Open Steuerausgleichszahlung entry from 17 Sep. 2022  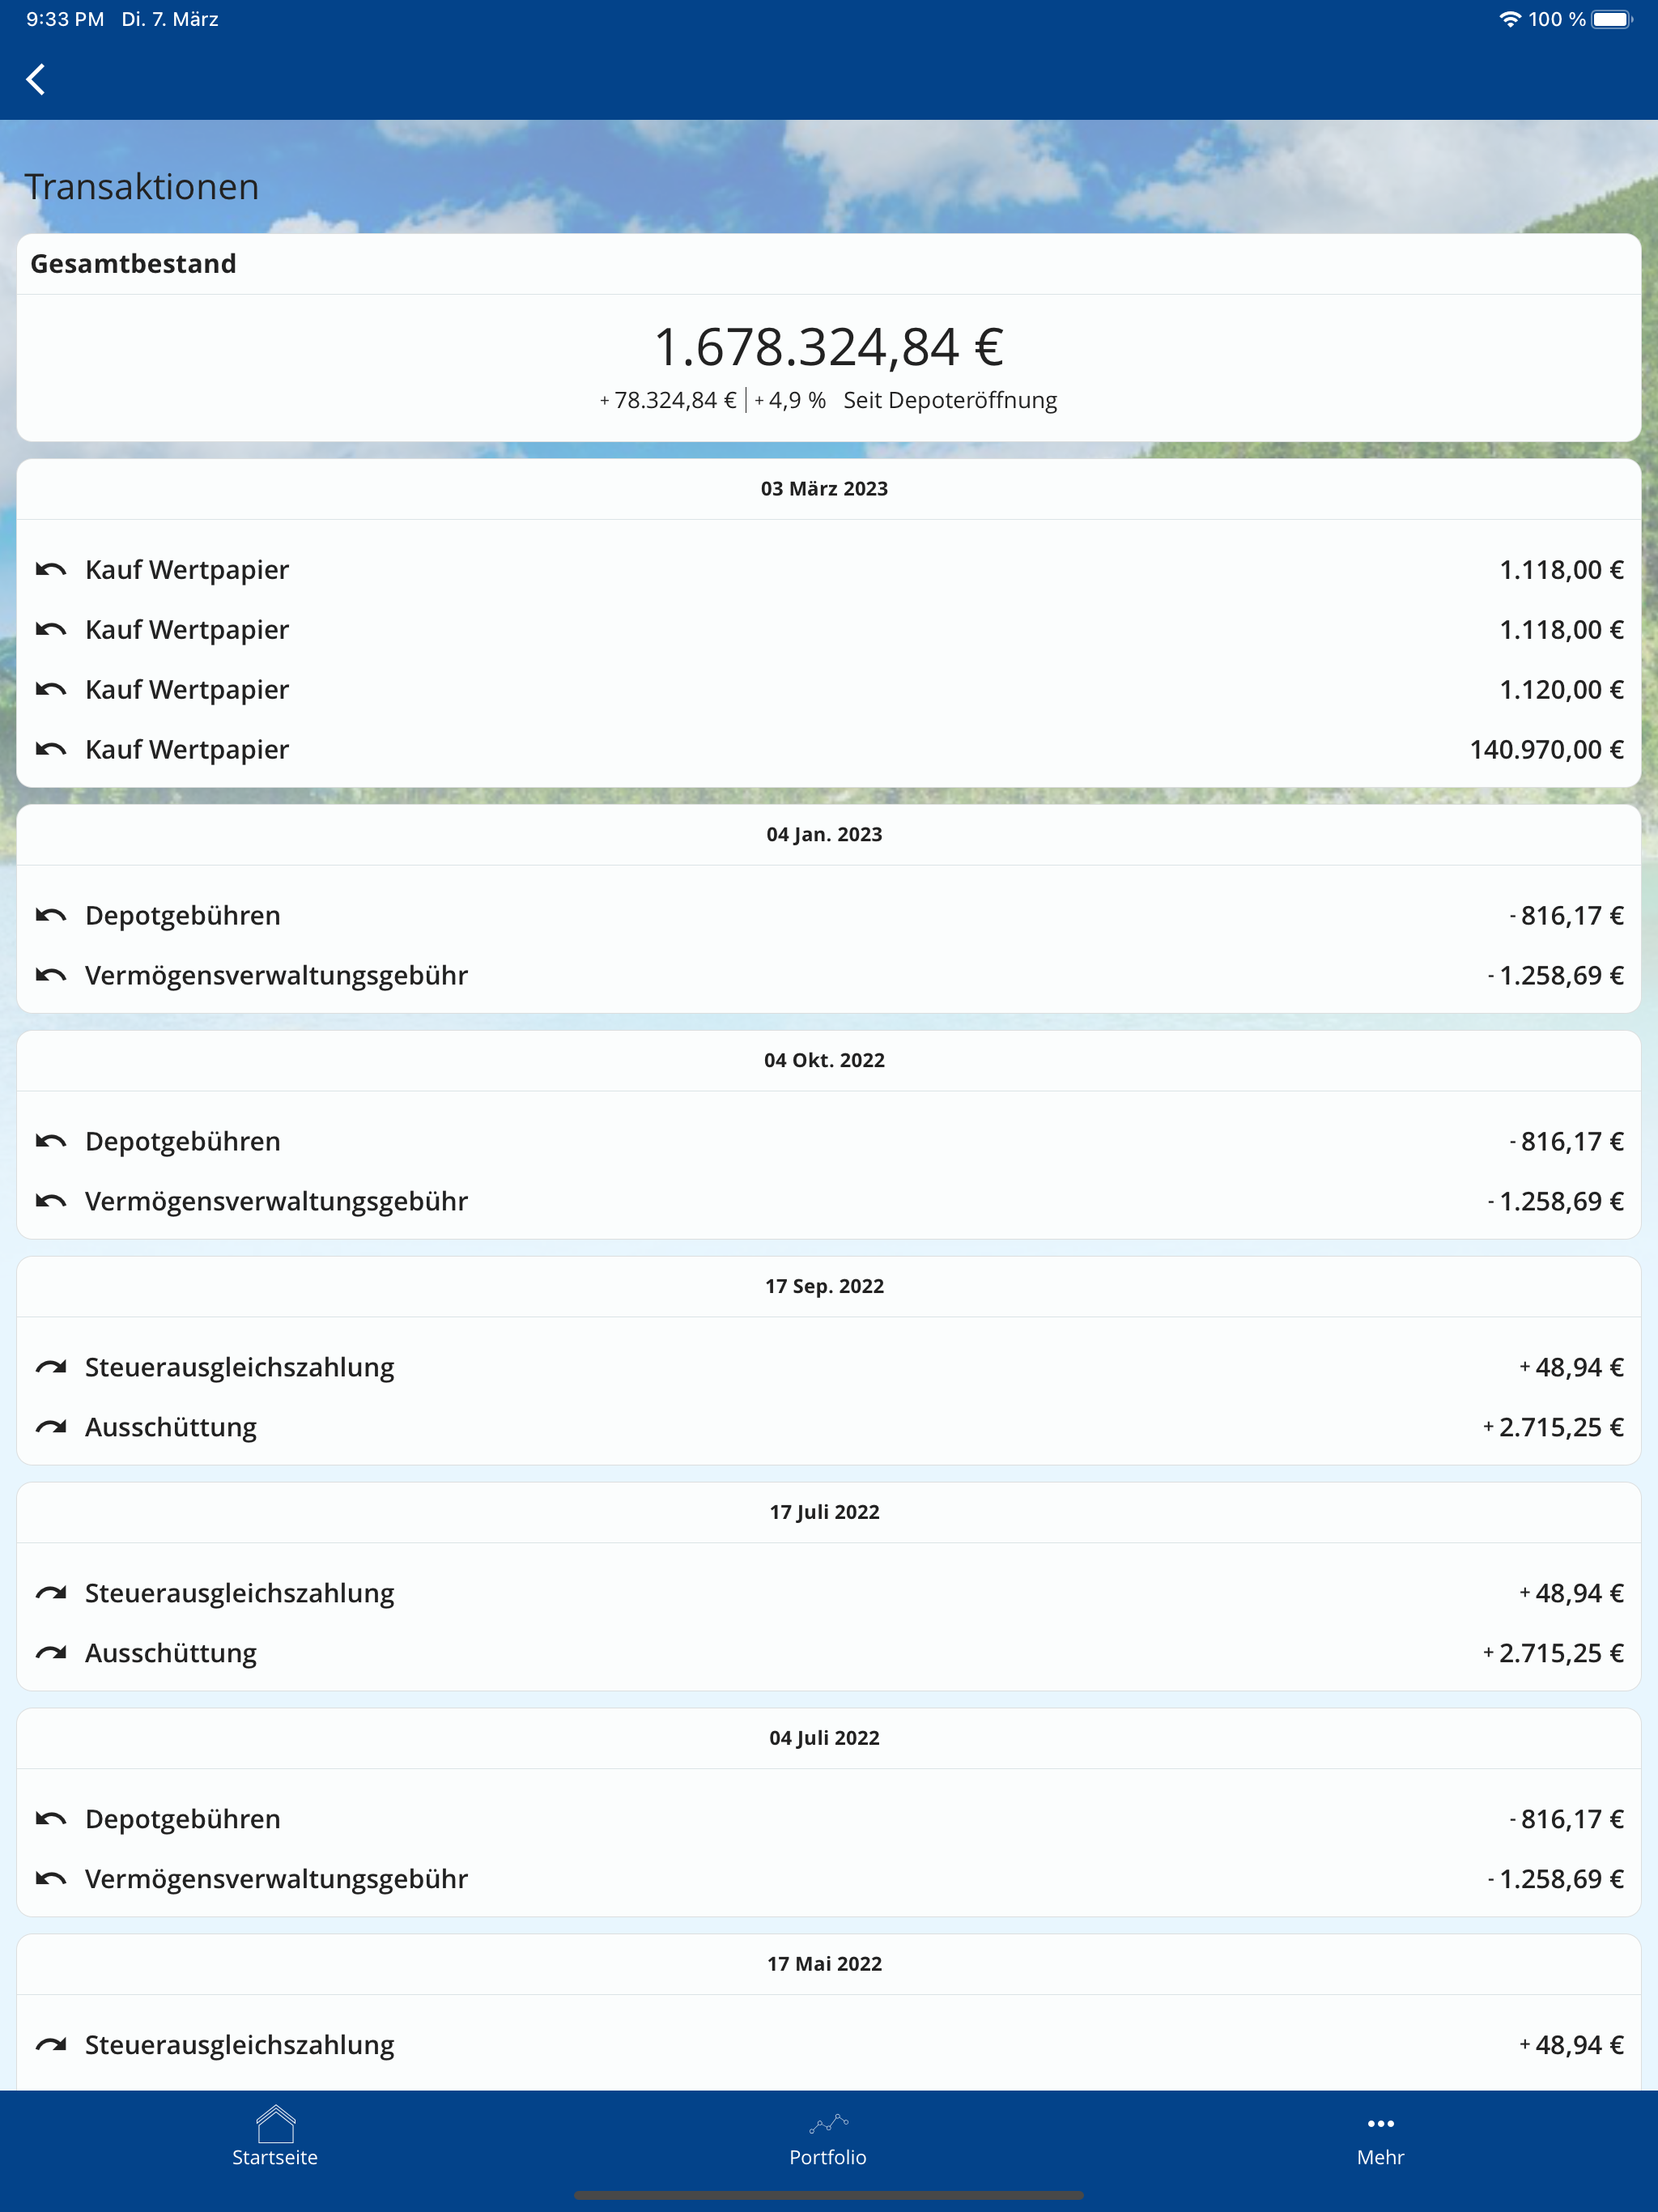click(x=829, y=1368)
